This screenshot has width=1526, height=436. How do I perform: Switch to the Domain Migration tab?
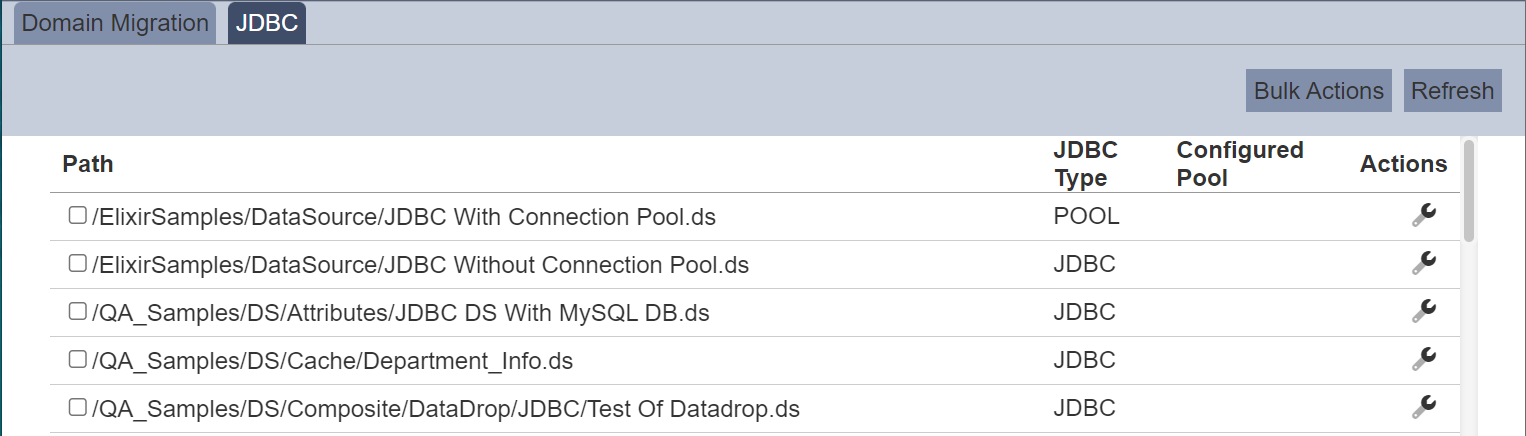[115, 24]
